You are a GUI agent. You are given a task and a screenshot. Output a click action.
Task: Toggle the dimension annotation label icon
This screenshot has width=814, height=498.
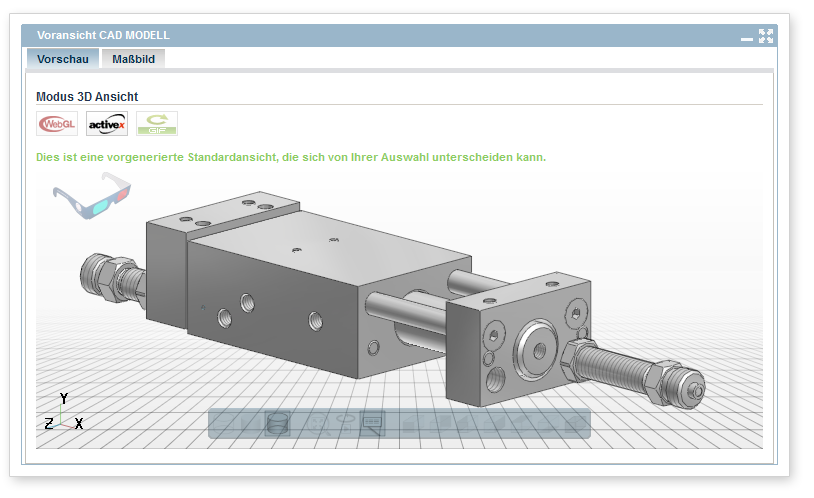pyautogui.click(x=373, y=424)
